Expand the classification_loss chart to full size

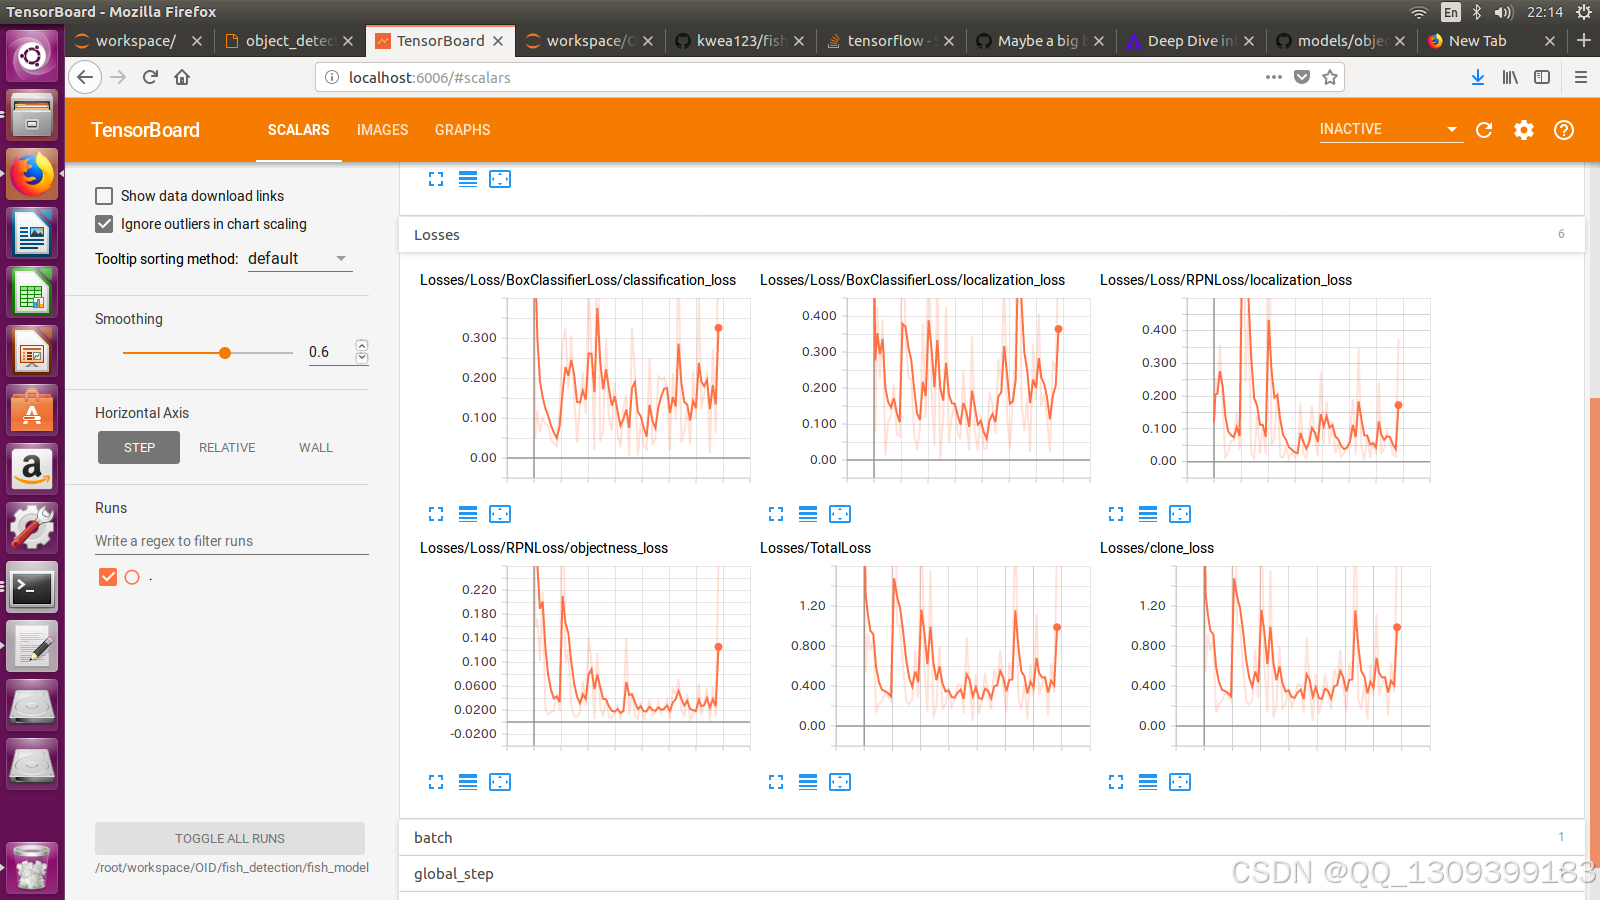point(436,514)
